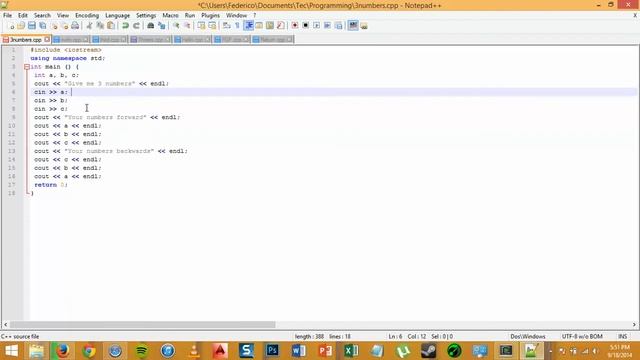Click the 'Ln : 6' status entry
The height and width of the screenshot is (360, 640).
[x=396, y=337]
